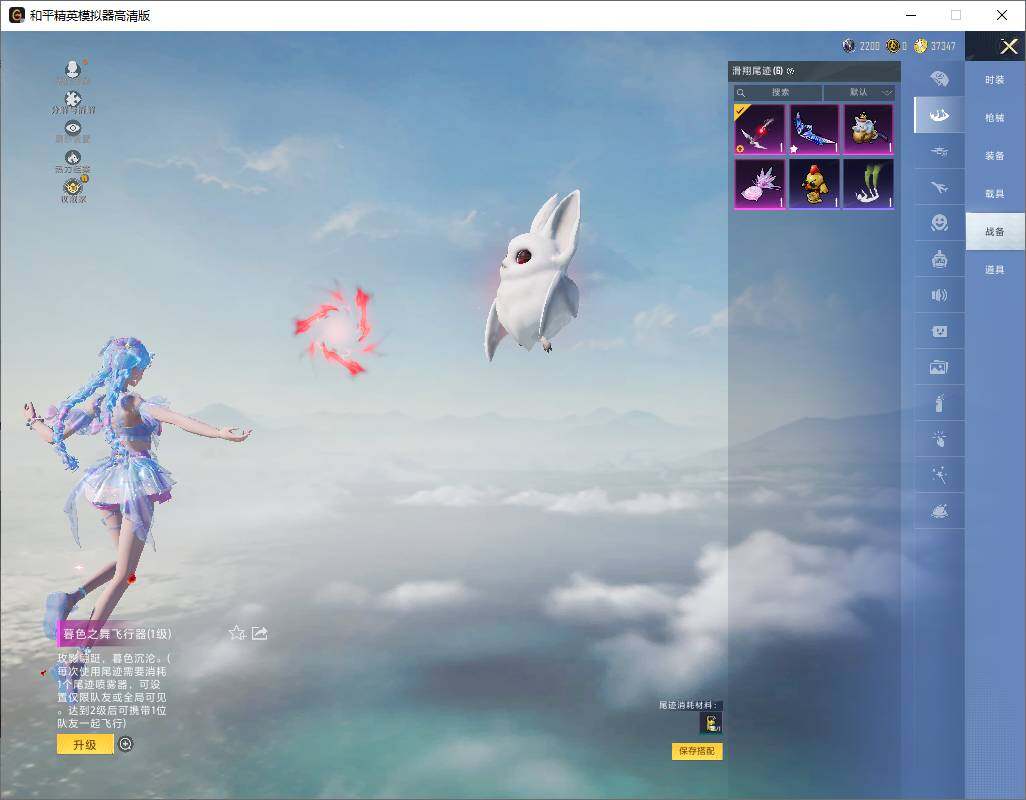This screenshot has height=800, width=1026.
Task: Select the crowned frog trail thumbnail
Action: pos(868,129)
